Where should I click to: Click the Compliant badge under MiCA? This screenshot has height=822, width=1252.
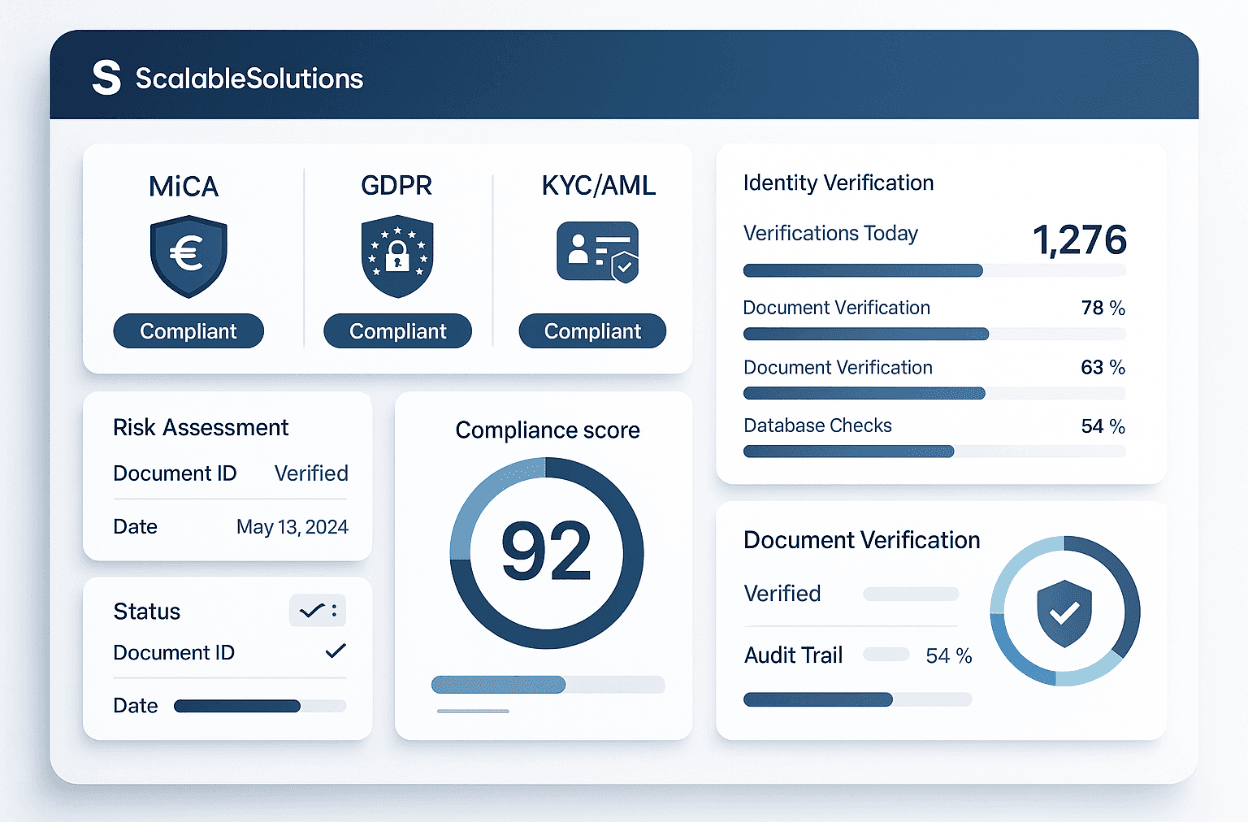(188, 331)
